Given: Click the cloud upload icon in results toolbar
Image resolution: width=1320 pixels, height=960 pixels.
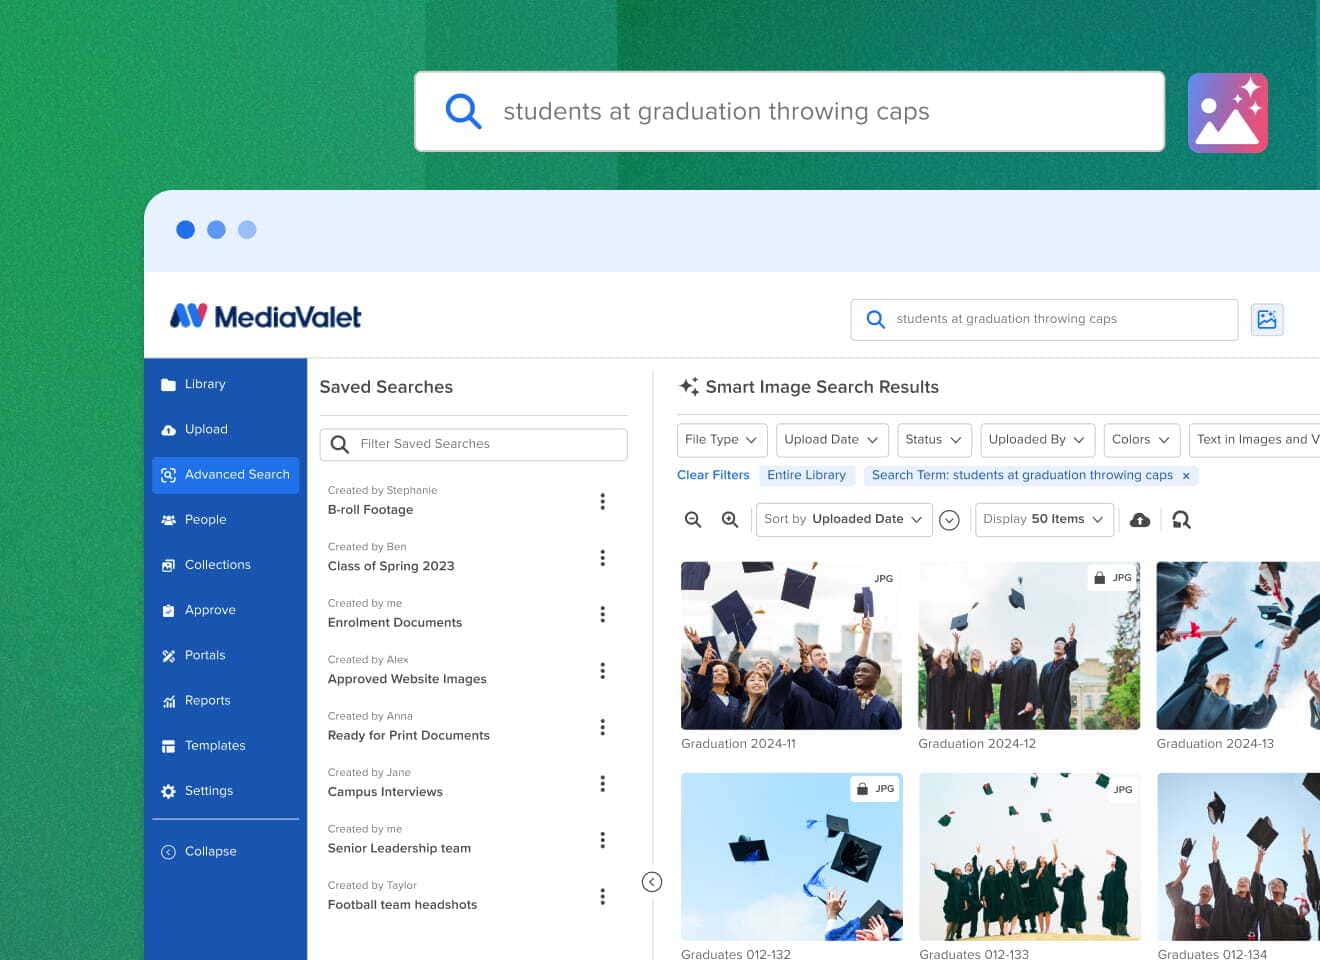Looking at the screenshot, I should [x=1139, y=519].
